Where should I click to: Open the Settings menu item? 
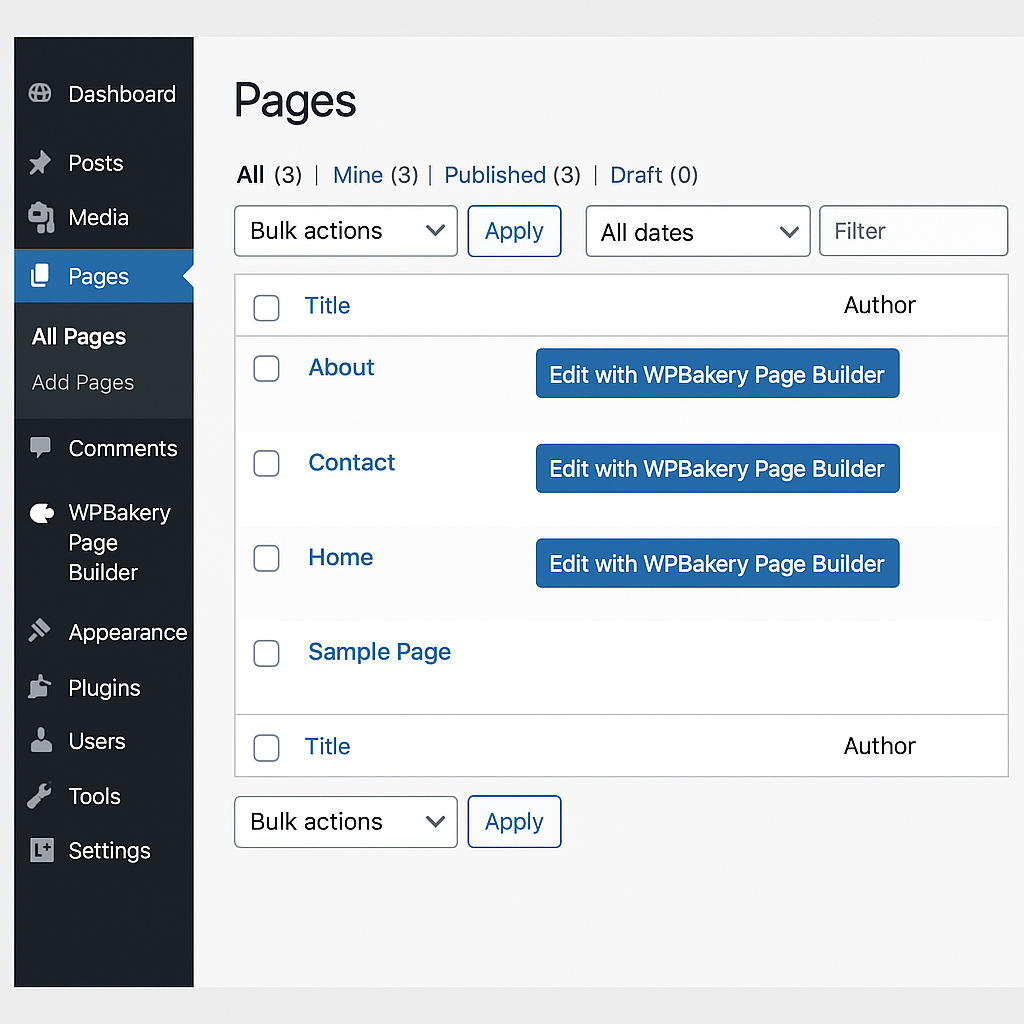point(110,851)
